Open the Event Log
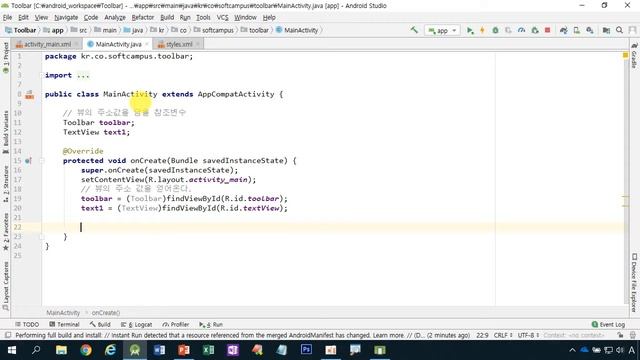Image resolution: width=640 pixels, height=360 pixels. [608, 324]
